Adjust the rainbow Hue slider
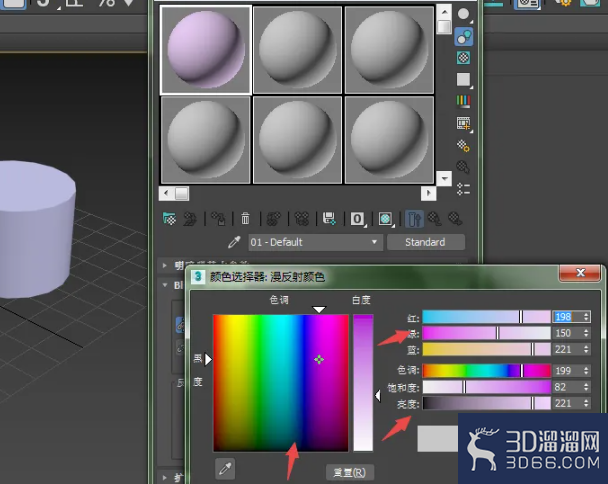 [x=486, y=371]
